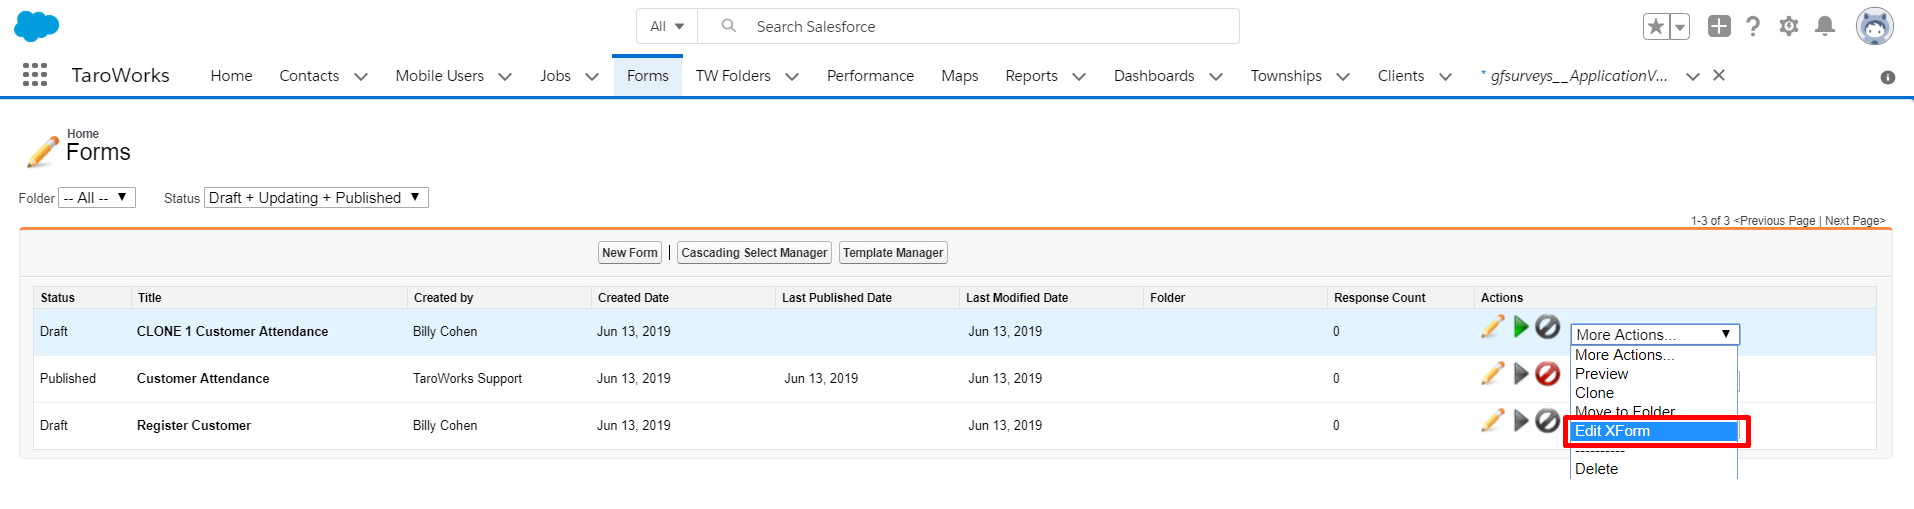Expand the Mobile Users tab chevron
This screenshot has height=509, width=1914.
[505, 76]
